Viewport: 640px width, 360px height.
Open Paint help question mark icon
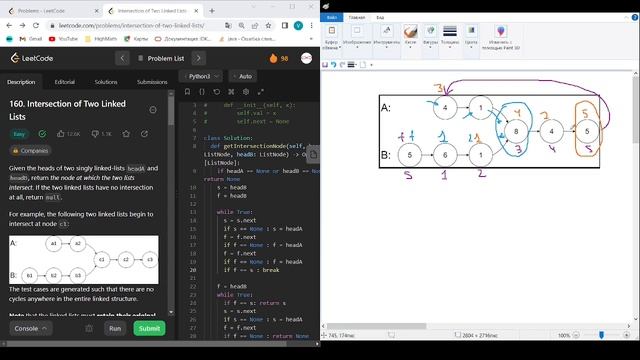[x=635, y=18]
